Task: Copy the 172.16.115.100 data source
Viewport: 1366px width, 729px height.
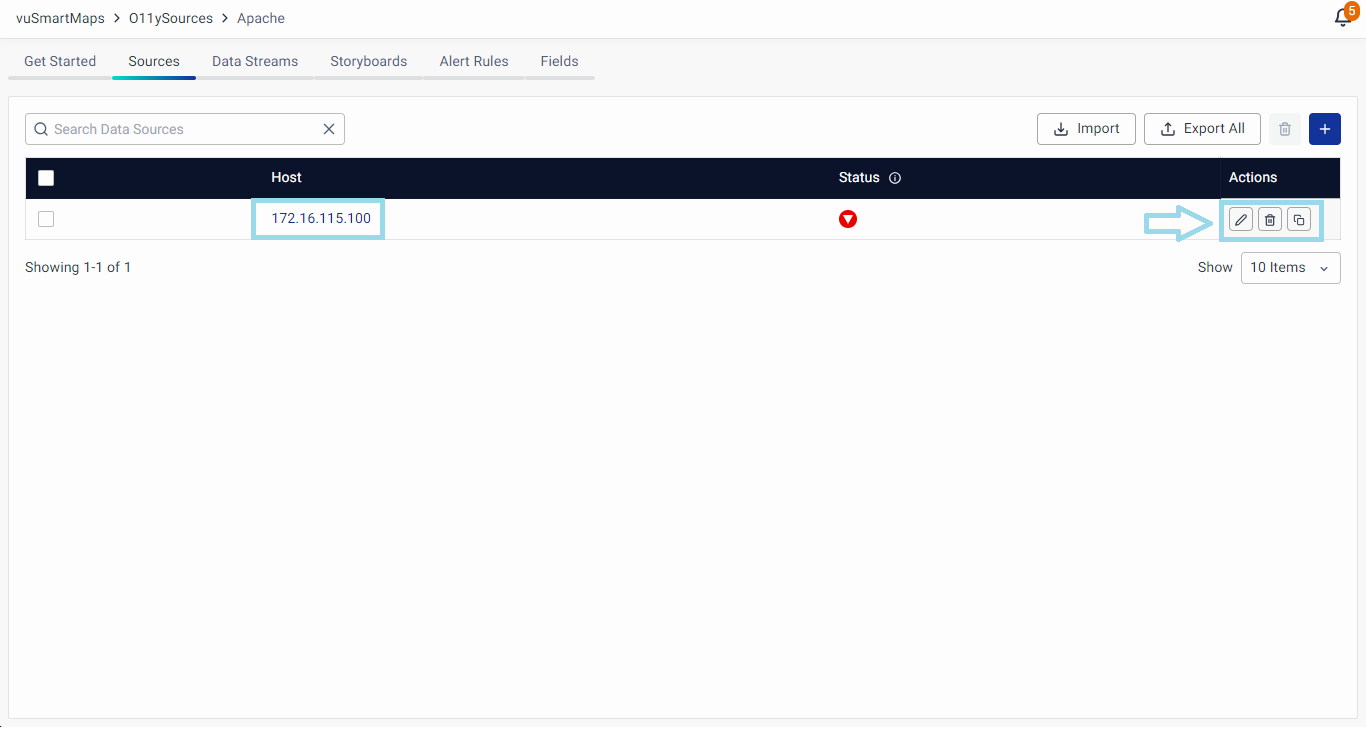Action: [1298, 220]
